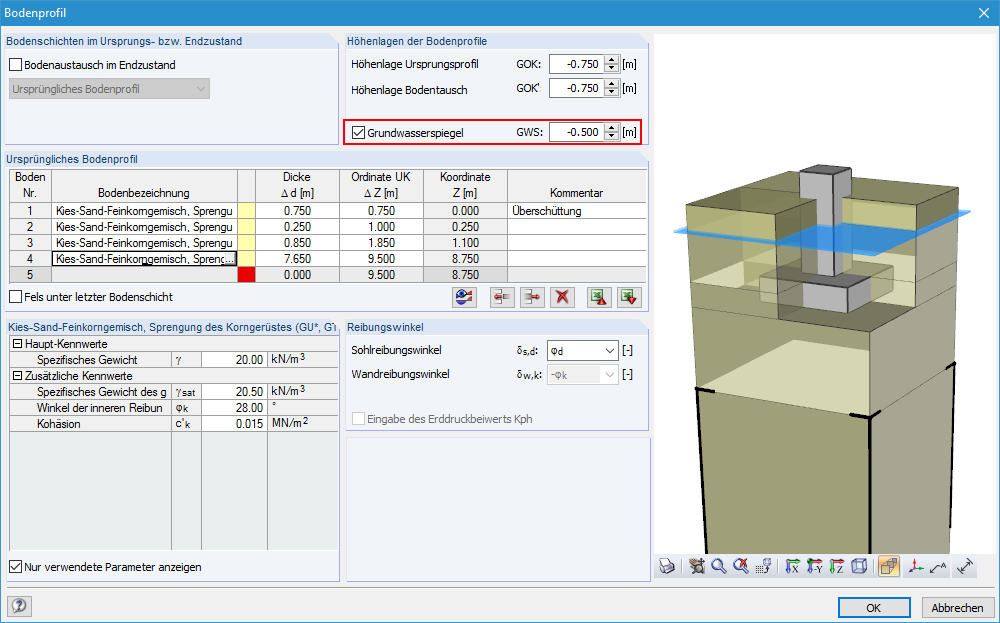Screen dimensions: 1000x623
Task: Click the GOK Ursprungsprofil input field
Action: [x=577, y=64]
